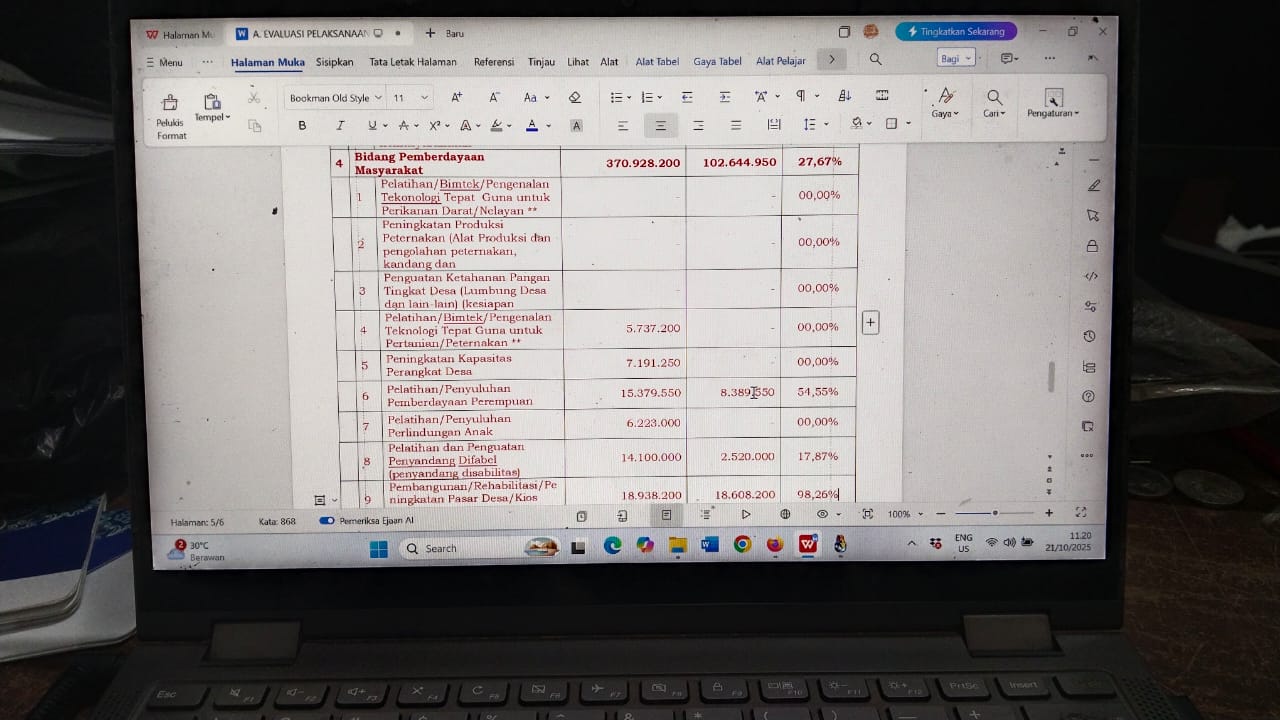Click the bulleted list icon
The width and height of the screenshot is (1280, 720).
pyautogui.click(x=616, y=98)
